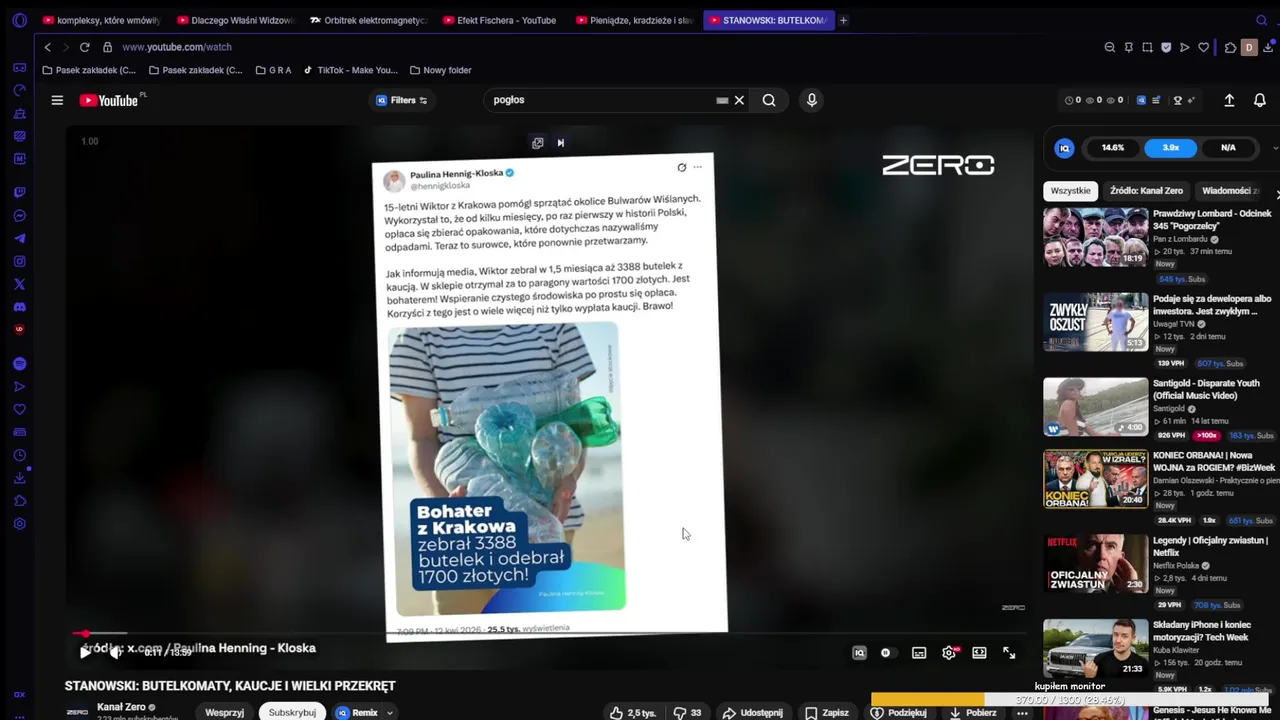Switch to 'Orbitrek elektromagnetyczny' tab
Viewport: 1280px width, 720px height.
click(368, 20)
